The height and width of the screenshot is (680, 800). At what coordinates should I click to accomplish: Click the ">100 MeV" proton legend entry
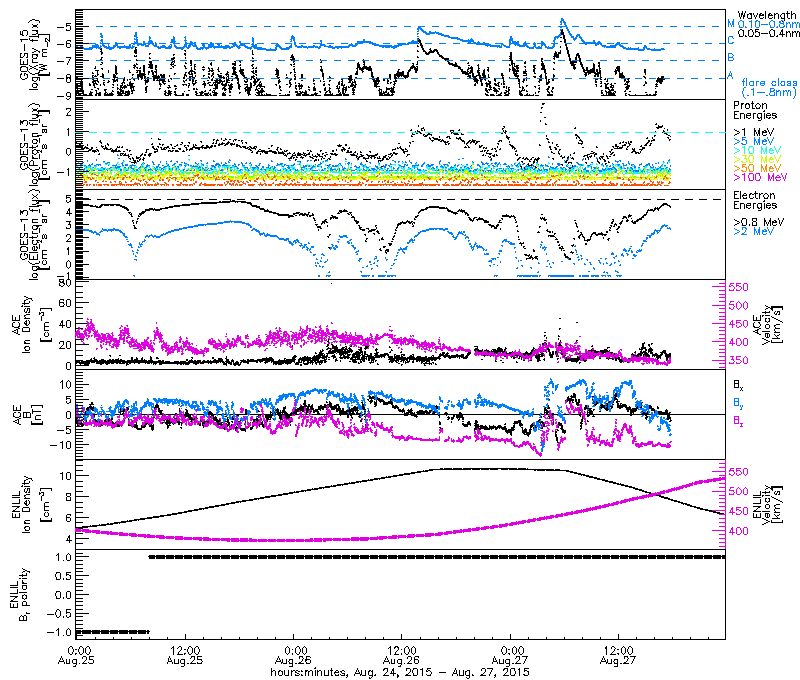tap(760, 177)
